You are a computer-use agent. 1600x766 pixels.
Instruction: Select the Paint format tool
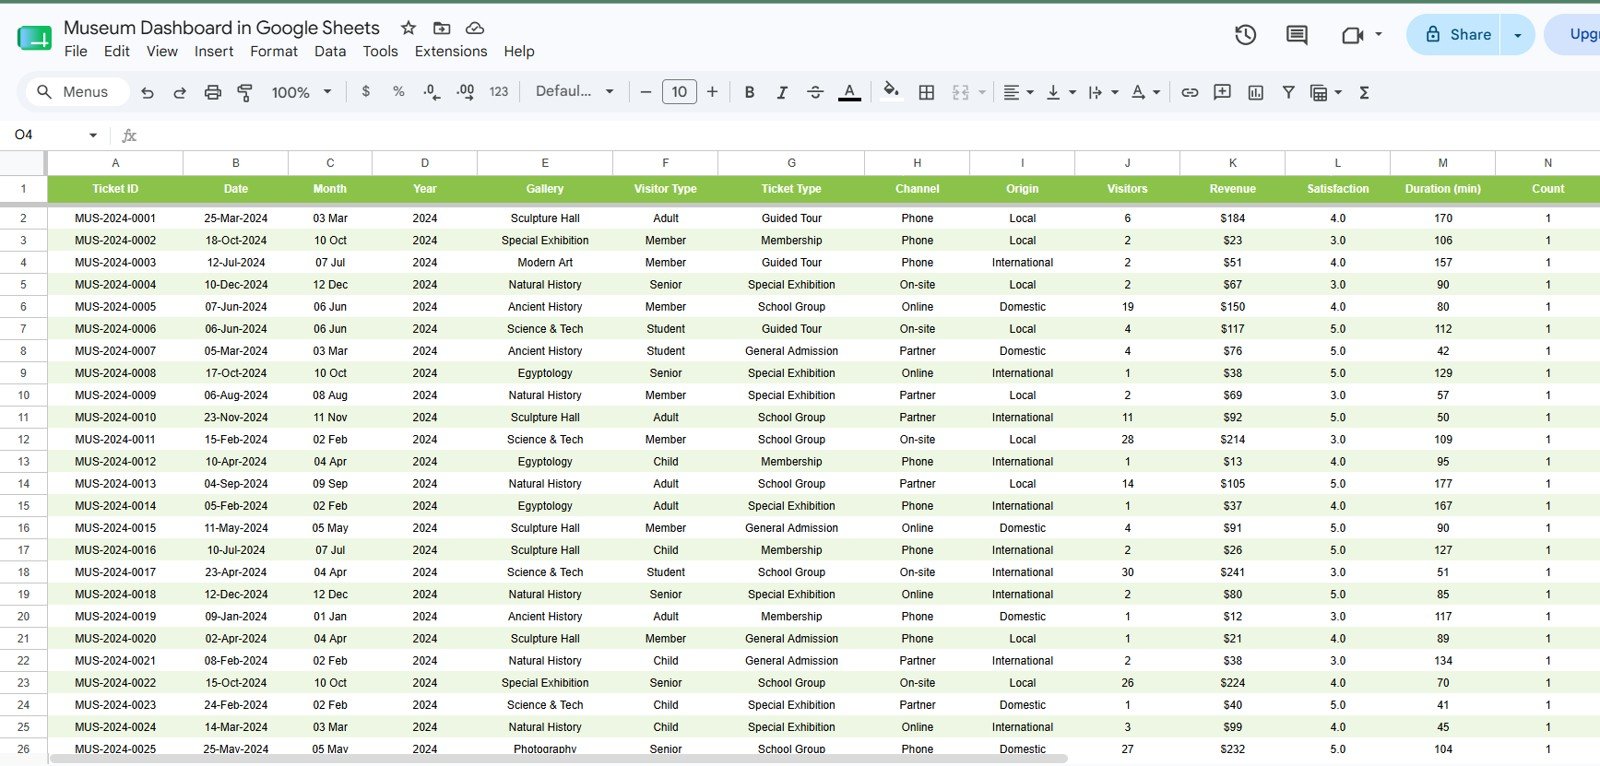245,92
